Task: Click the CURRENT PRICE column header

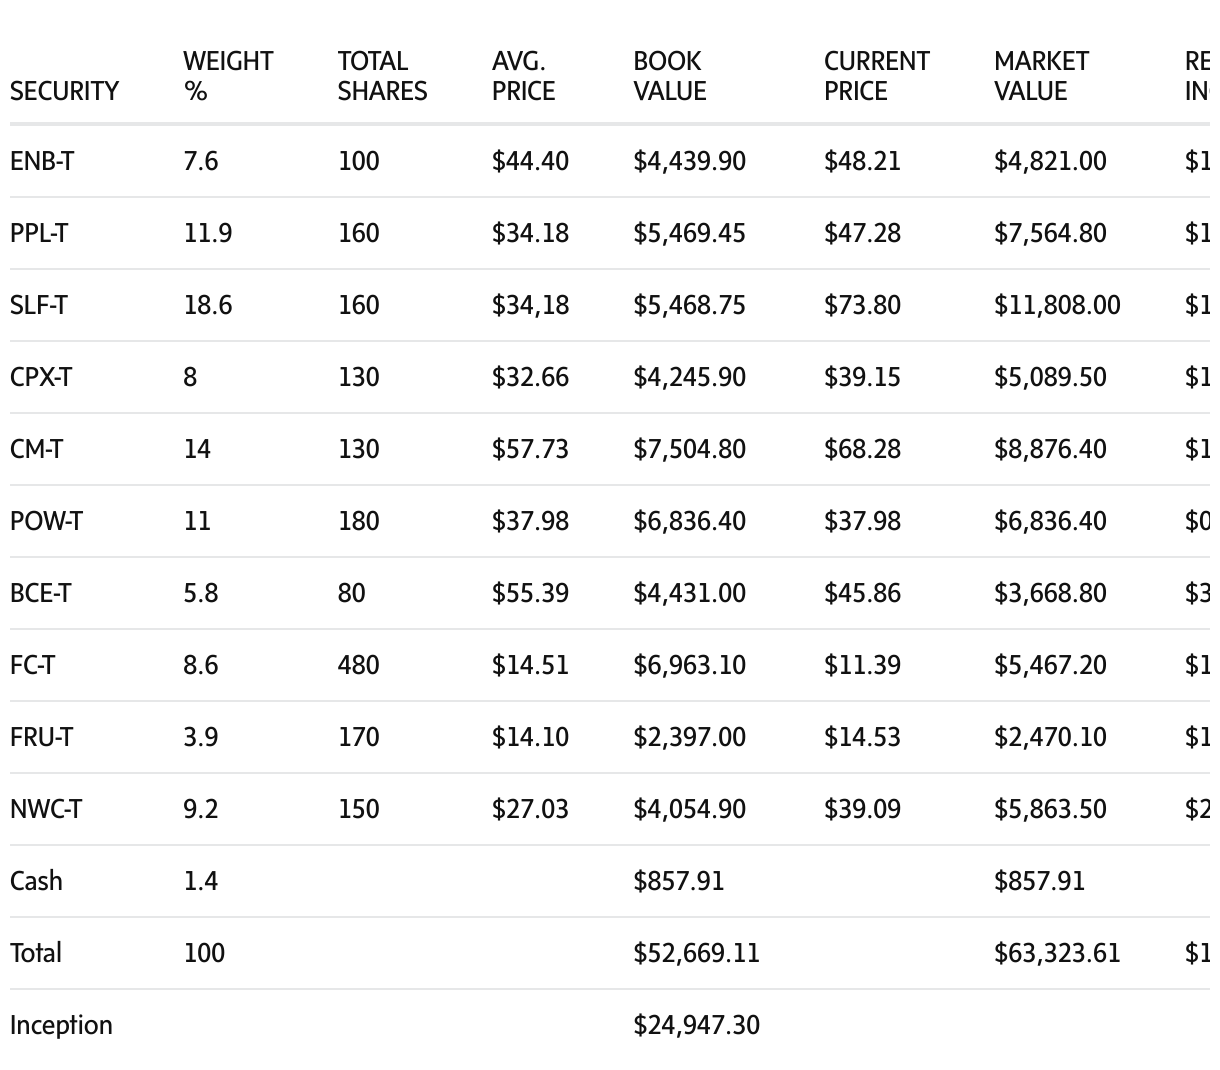Action: [x=876, y=76]
